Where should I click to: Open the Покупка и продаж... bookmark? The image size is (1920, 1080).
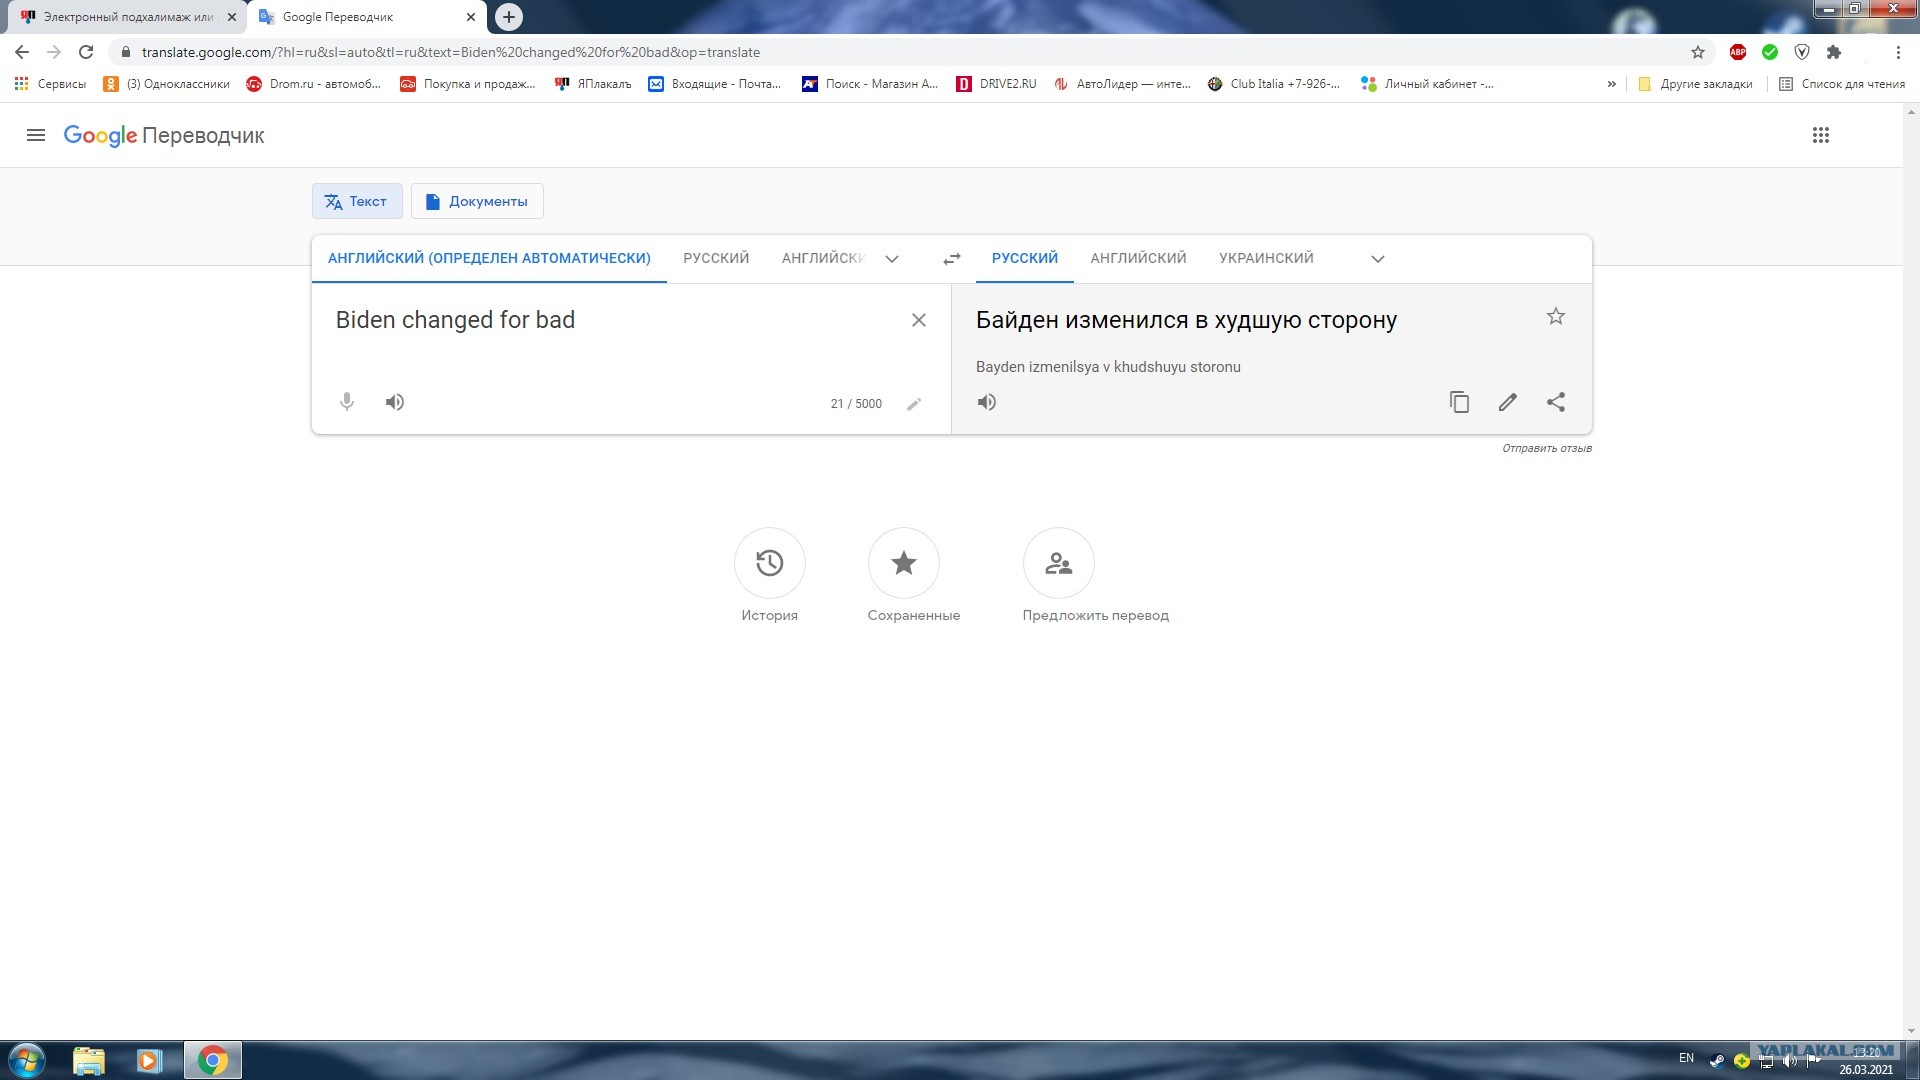(468, 84)
